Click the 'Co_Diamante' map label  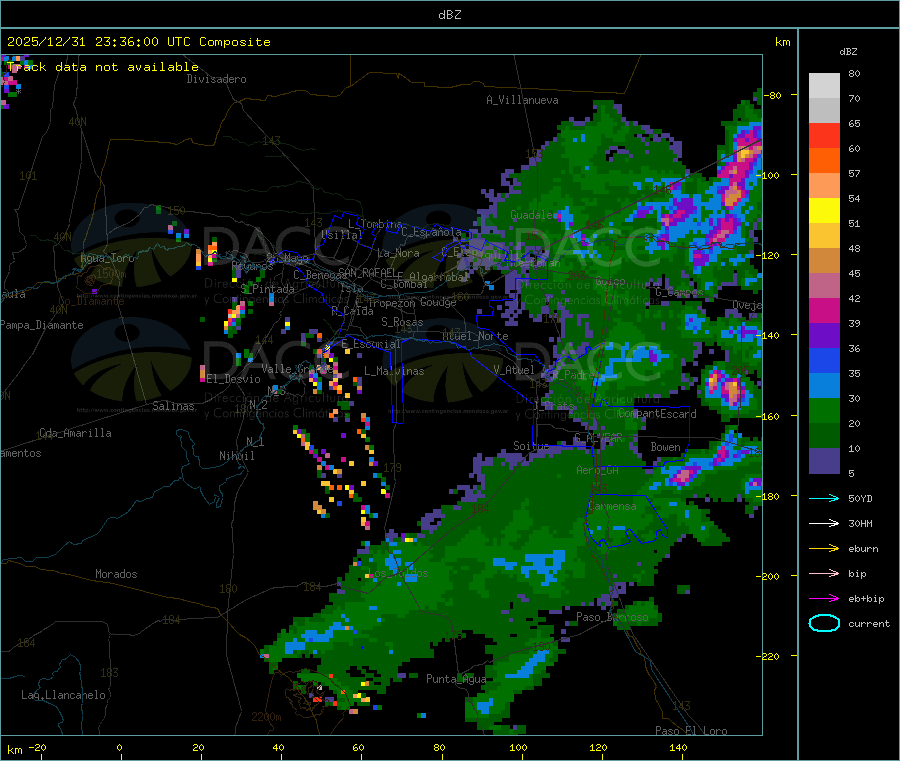[91, 301]
